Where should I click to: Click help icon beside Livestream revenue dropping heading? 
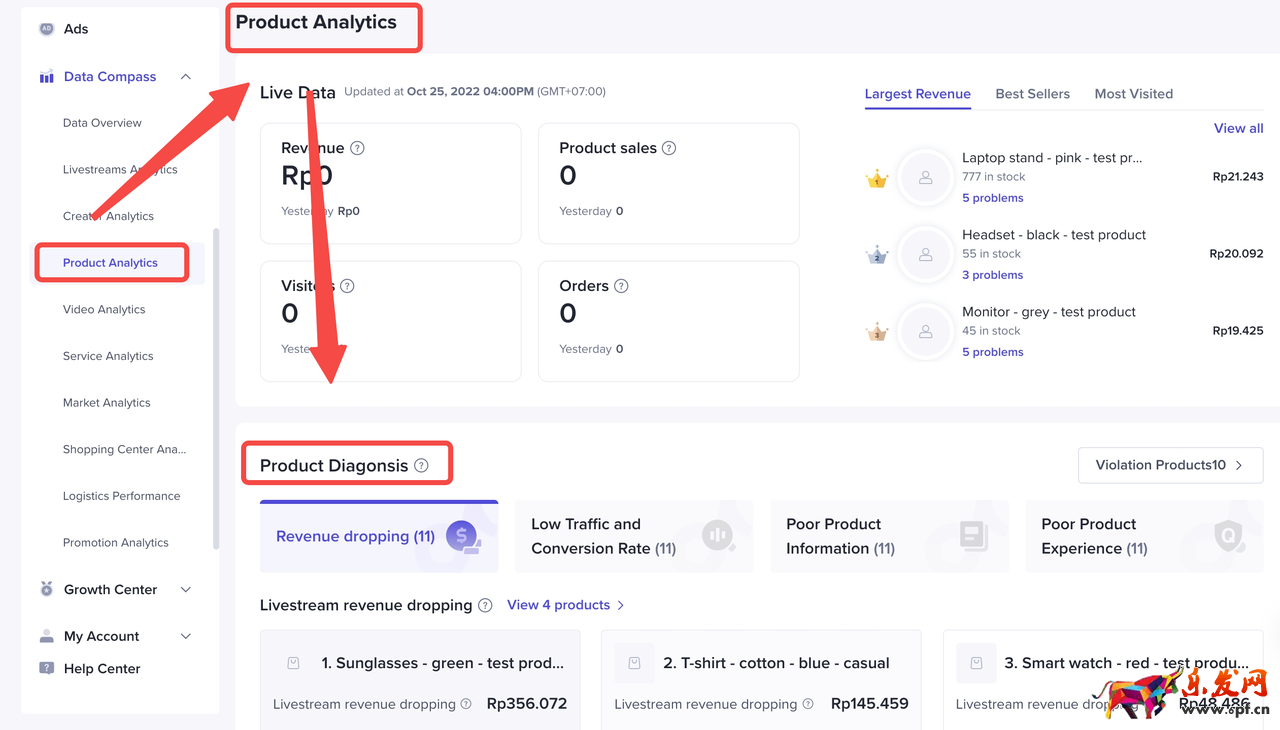click(485, 605)
